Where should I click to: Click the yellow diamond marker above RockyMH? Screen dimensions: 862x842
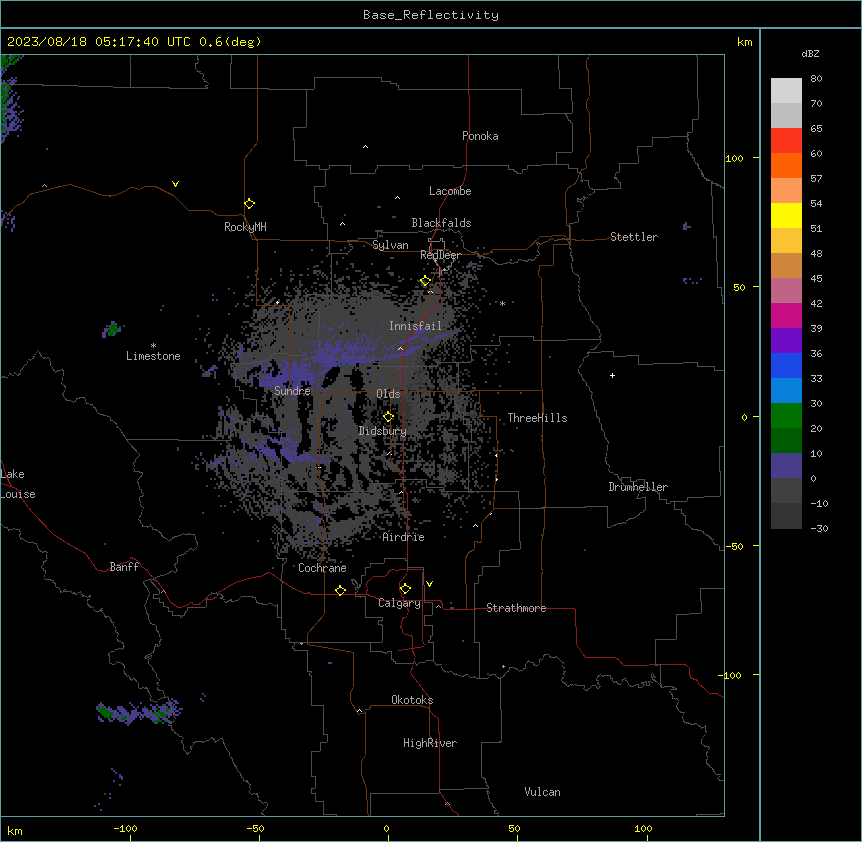coord(250,204)
